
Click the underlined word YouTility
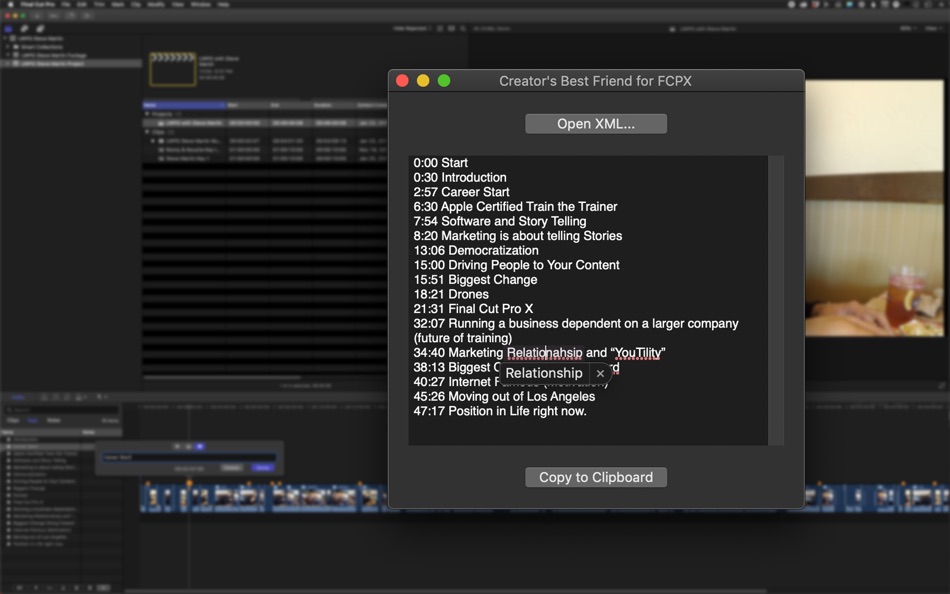[638, 353]
